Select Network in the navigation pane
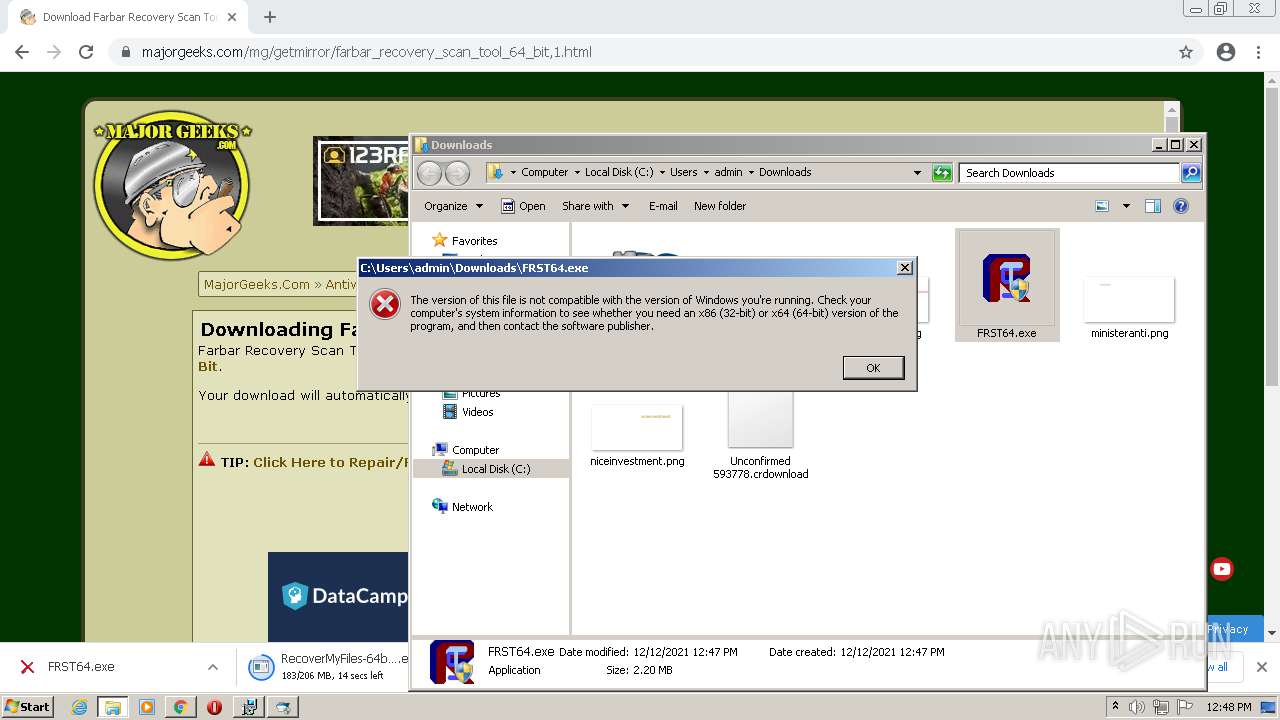Viewport: 1280px width, 720px height. coord(472,507)
